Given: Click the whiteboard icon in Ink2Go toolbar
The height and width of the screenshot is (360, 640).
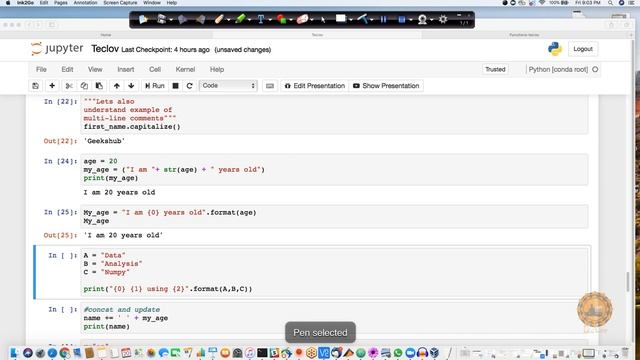Looking at the screenshot, I should [341, 19].
